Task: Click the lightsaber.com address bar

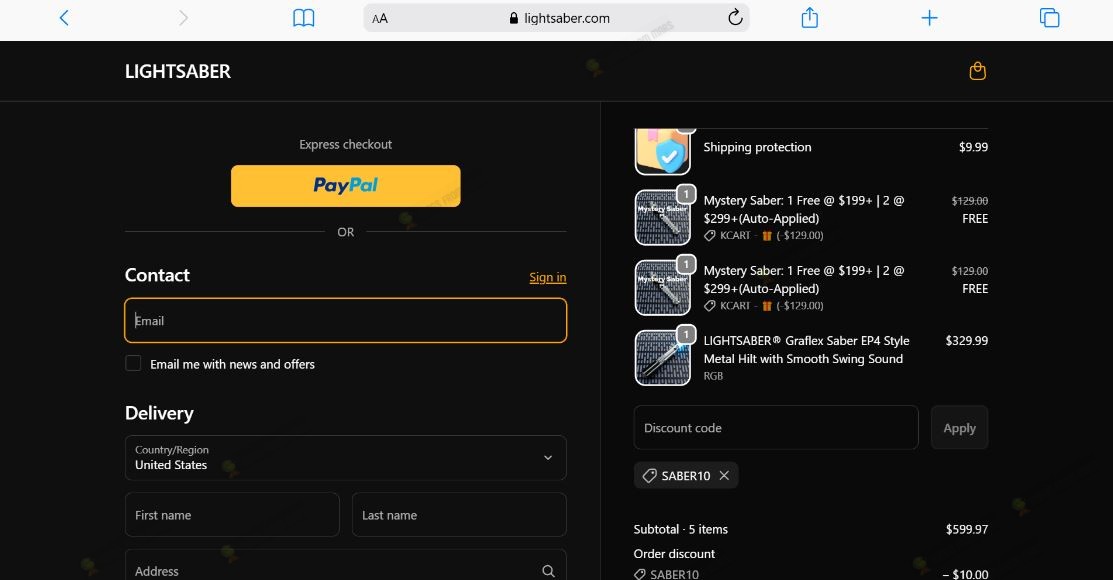Action: (556, 18)
